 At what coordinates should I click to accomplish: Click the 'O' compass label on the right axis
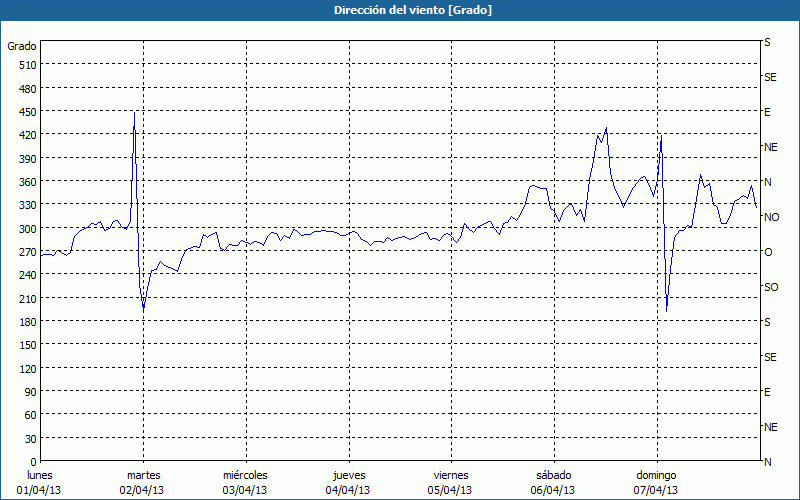[x=768, y=252]
